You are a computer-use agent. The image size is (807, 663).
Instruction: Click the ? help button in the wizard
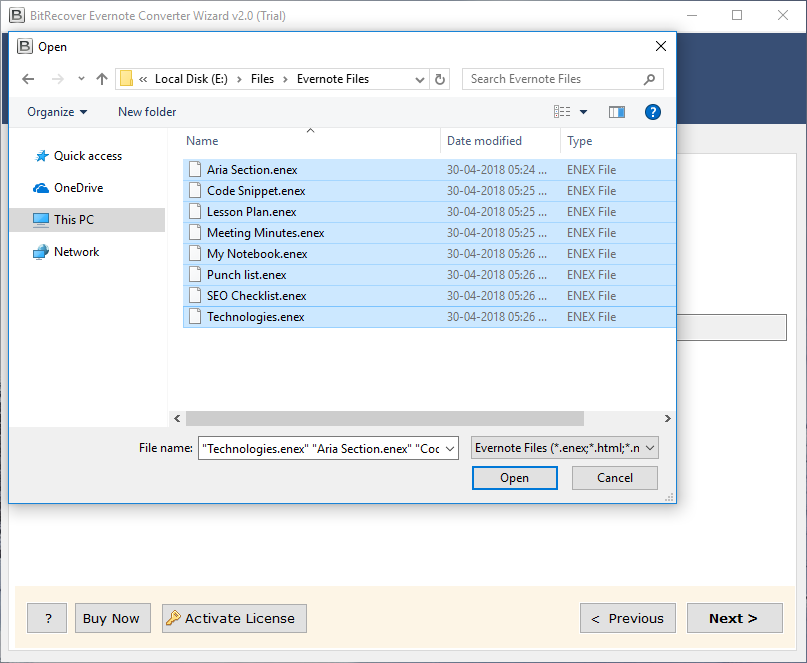coord(47,618)
